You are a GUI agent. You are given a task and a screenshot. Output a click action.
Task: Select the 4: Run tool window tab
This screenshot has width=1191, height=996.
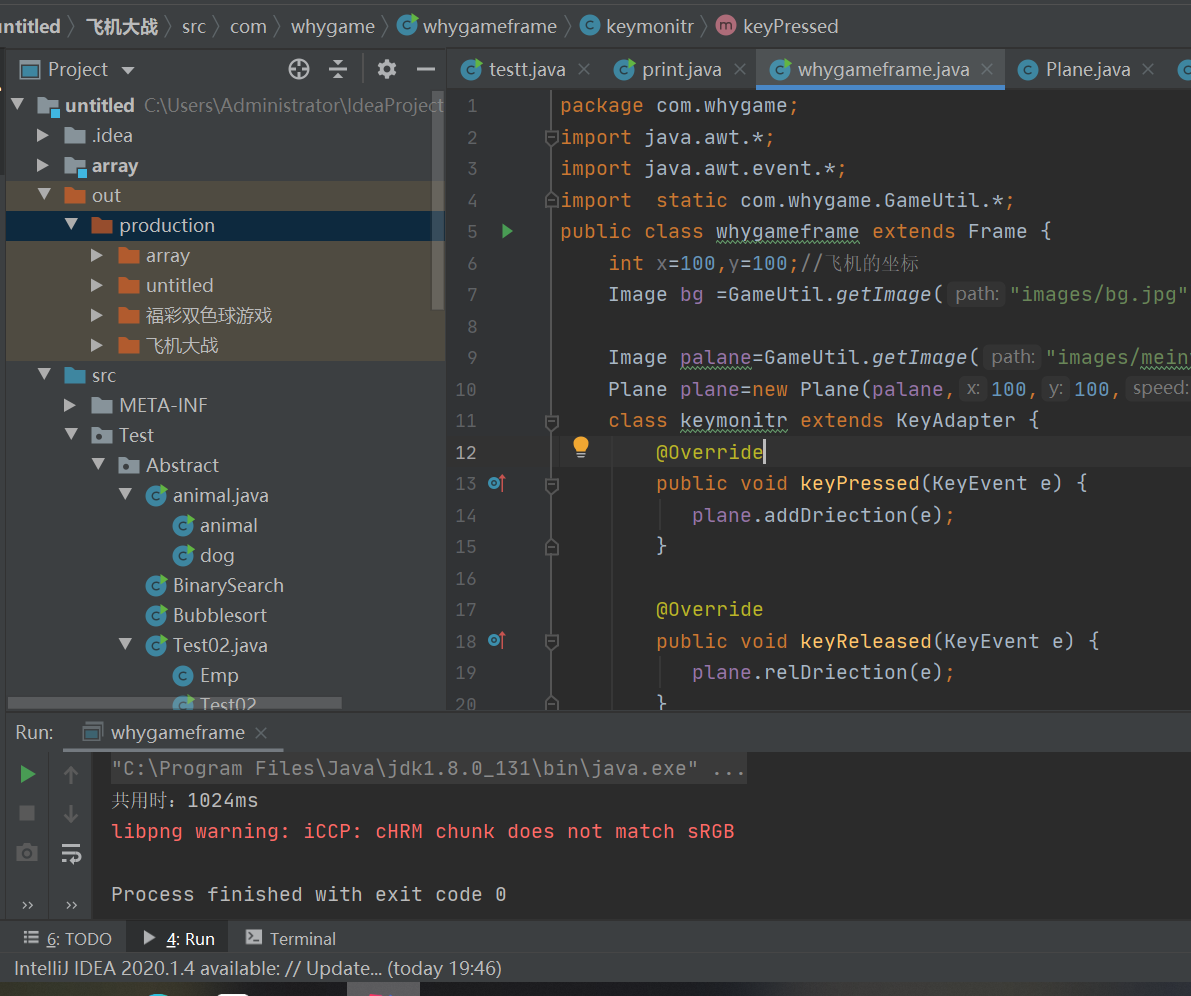coord(179,939)
